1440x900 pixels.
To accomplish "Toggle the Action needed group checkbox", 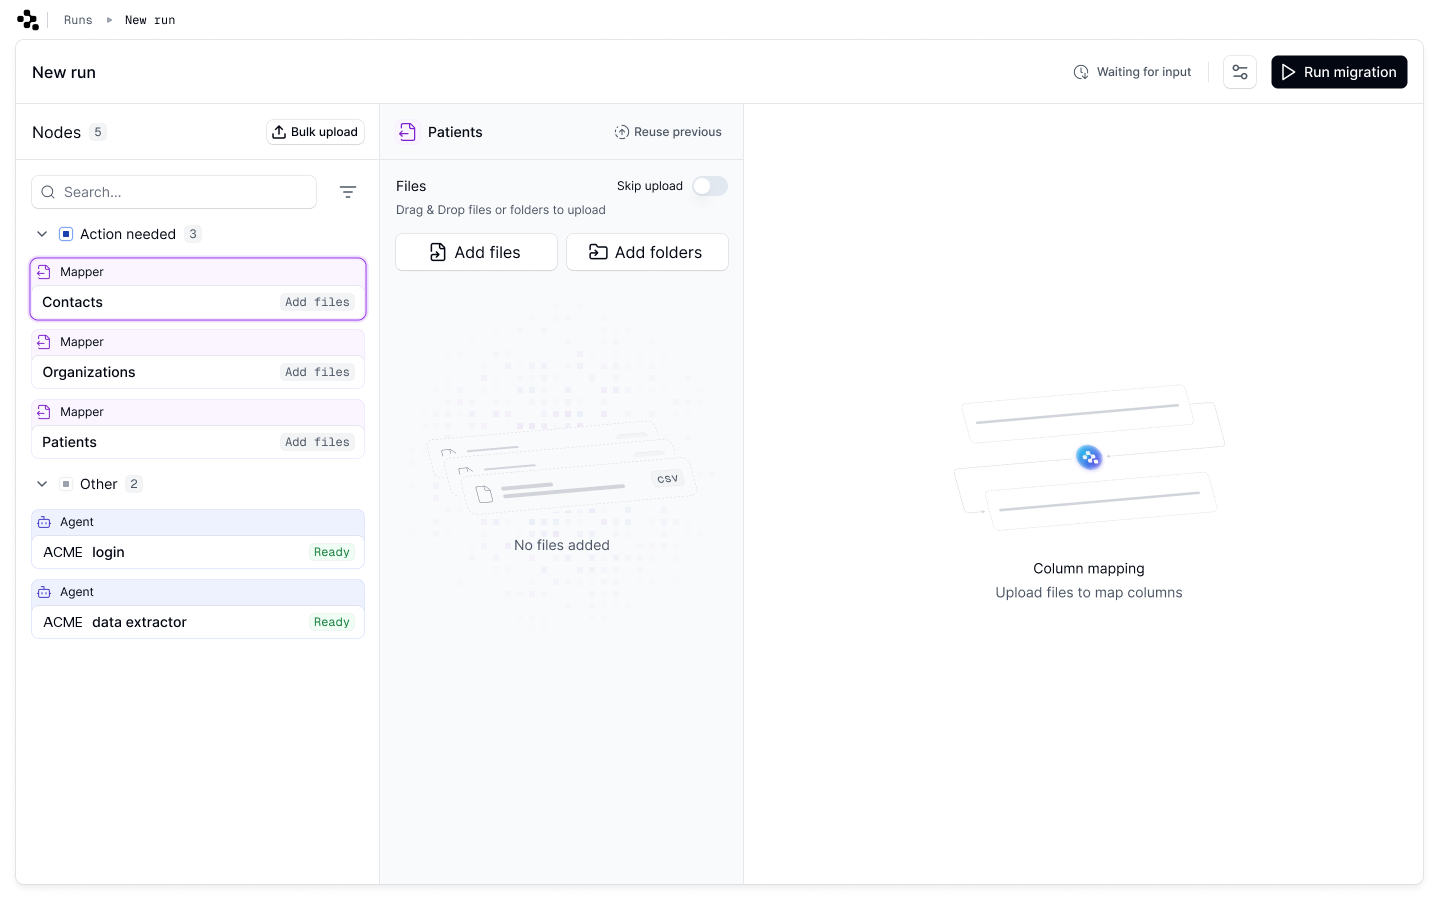I will click(65, 233).
